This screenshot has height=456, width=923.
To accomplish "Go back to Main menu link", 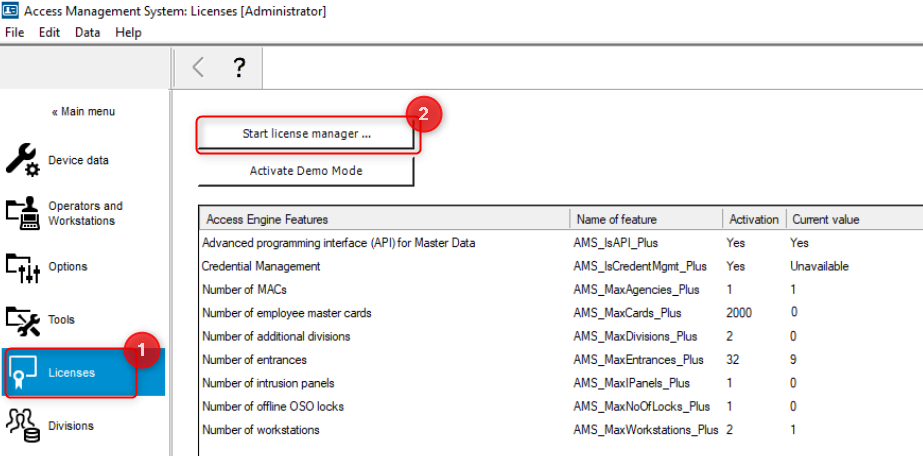I will click(x=83, y=112).
